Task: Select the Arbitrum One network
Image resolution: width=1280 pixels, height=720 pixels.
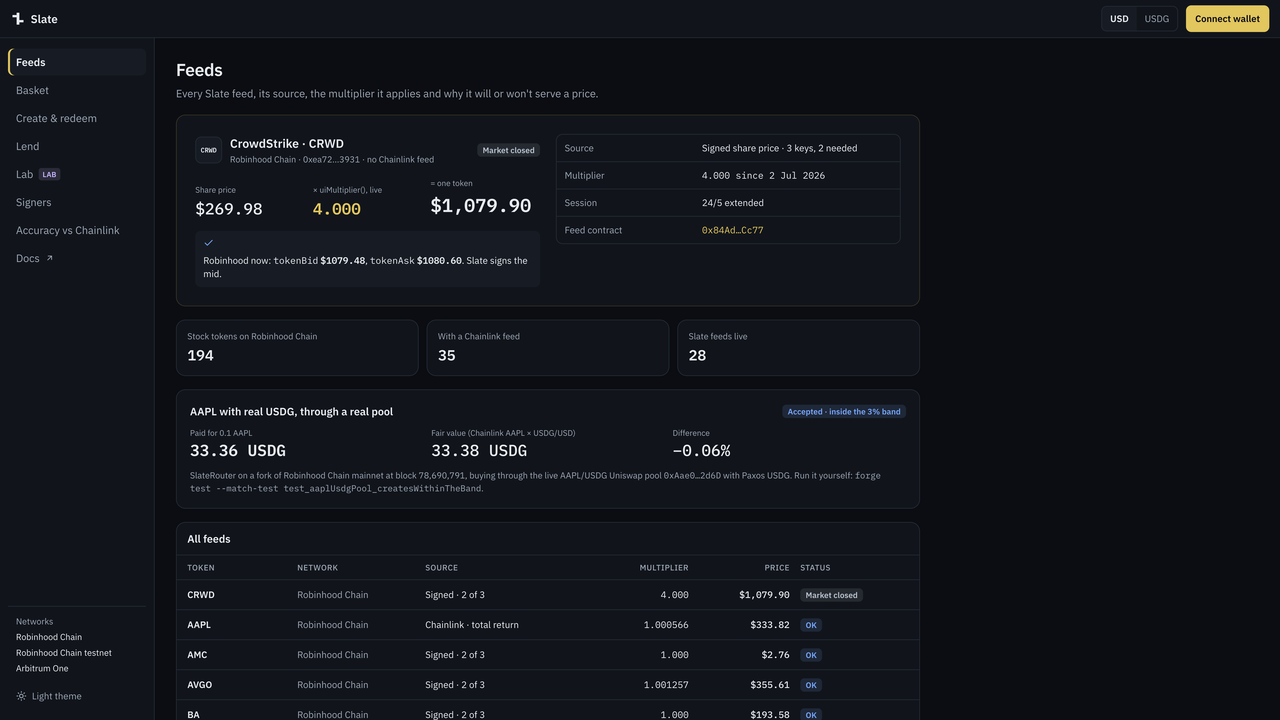Action: [x=42, y=669]
